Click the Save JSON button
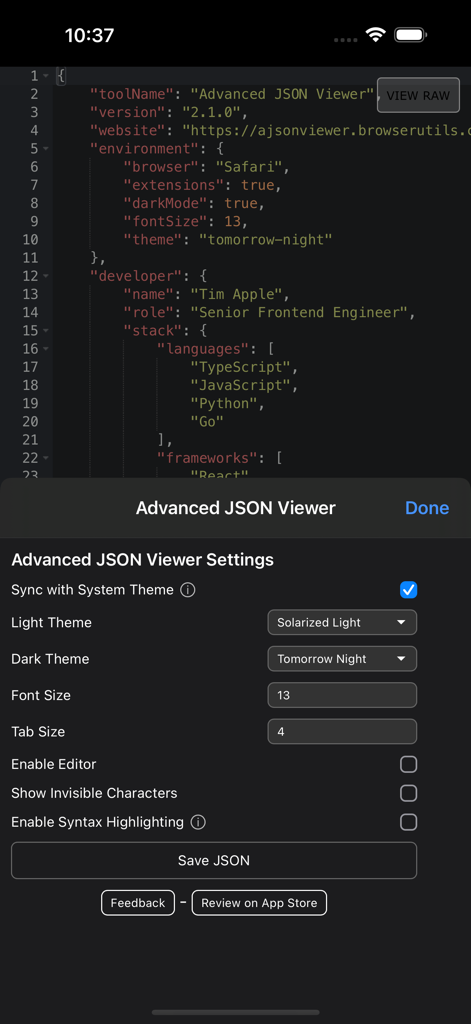The image size is (471, 1024). coord(214,861)
